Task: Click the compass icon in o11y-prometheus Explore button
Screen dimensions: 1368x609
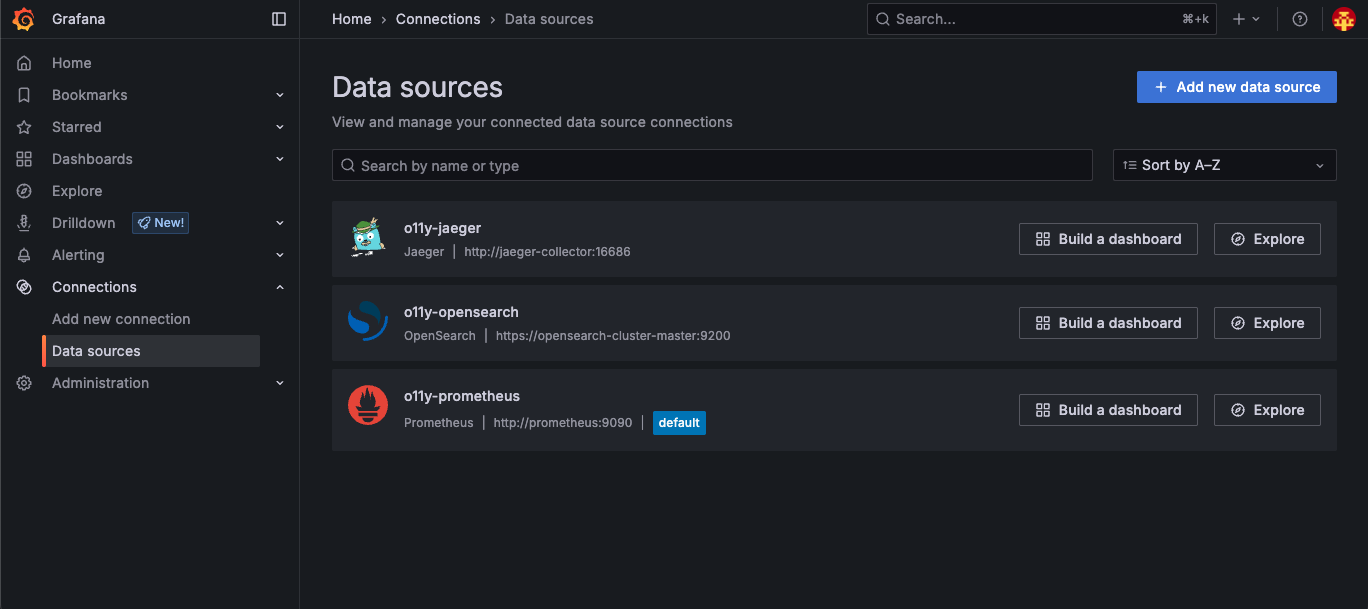Action: coord(1238,410)
